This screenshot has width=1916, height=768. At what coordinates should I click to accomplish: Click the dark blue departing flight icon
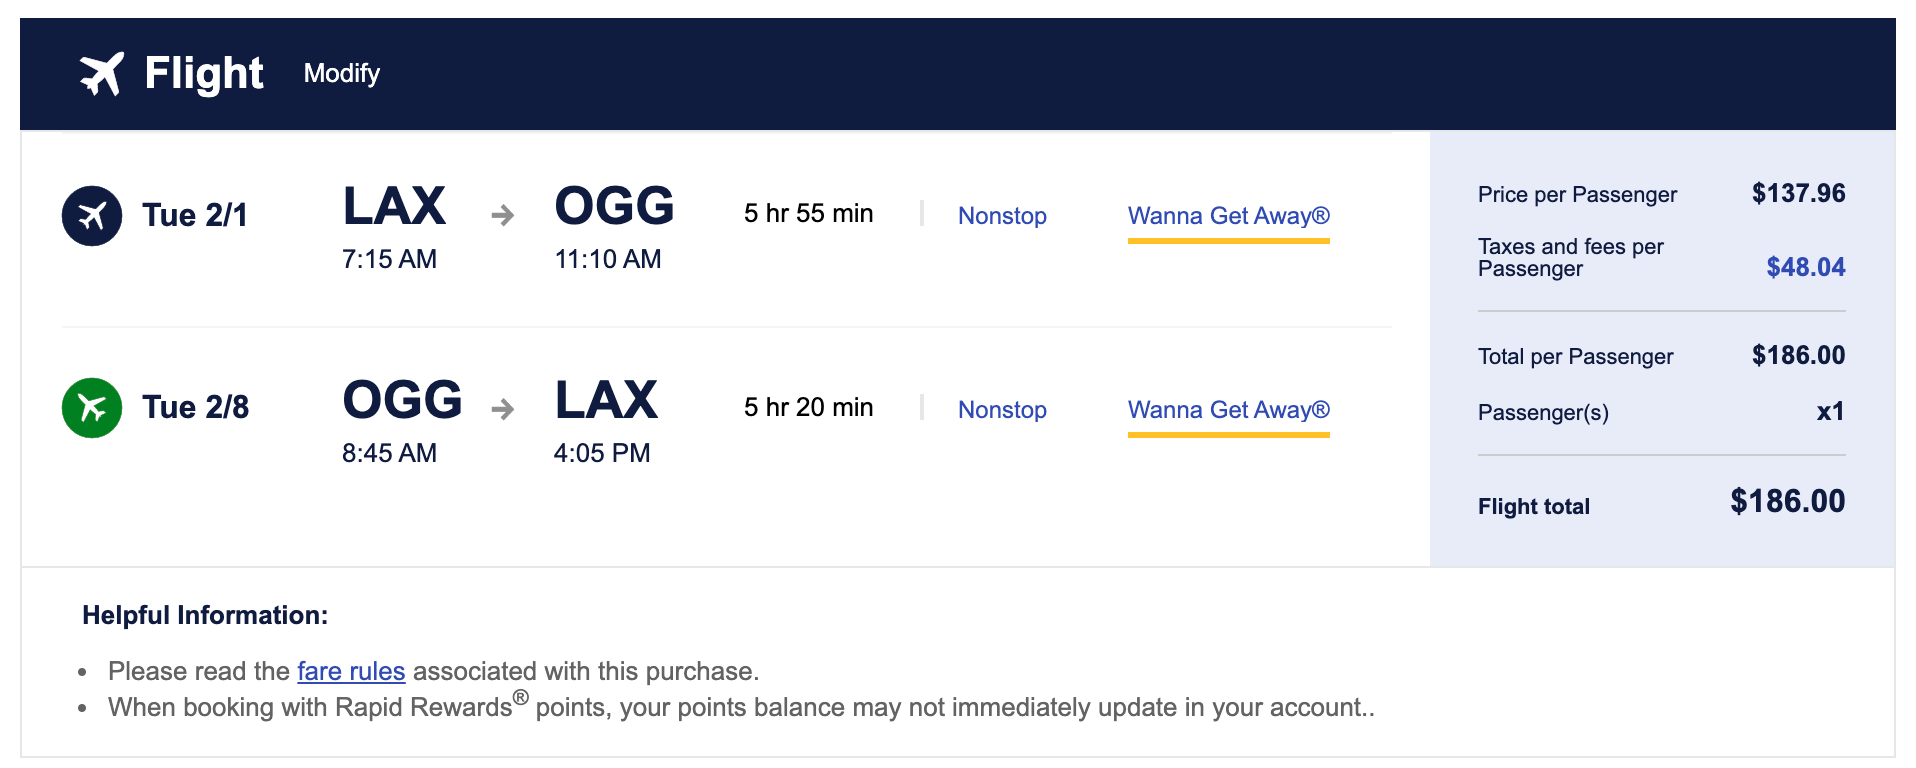(x=92, y=215)
